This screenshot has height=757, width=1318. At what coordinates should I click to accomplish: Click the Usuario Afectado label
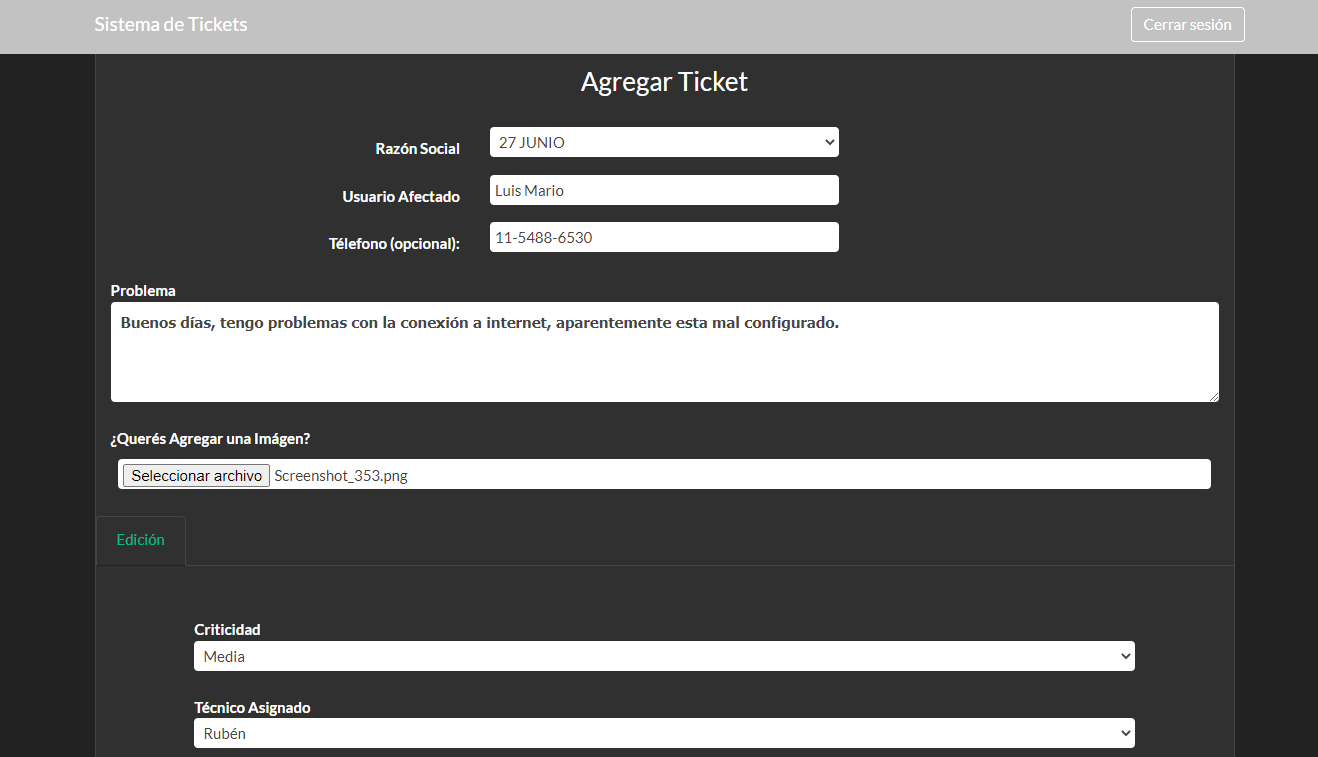401,197
